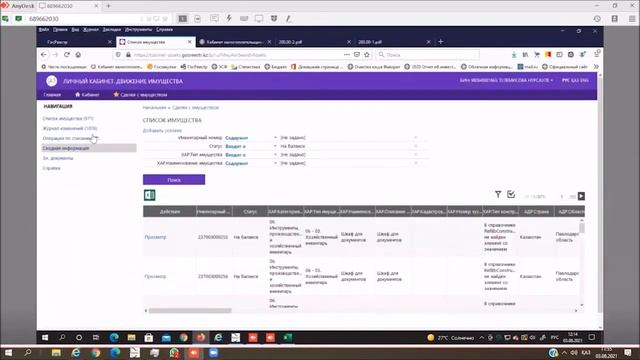The image size is (640, 360).
Task: Open Кабинет menu with home icon
Action: (x=87, y=95)
